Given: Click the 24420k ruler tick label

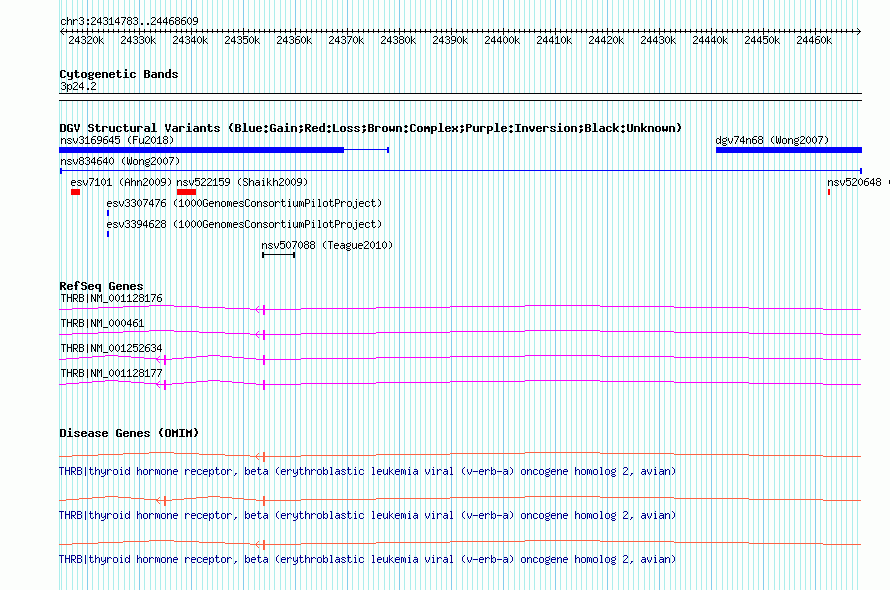Looking at the screenshot, I should (x=606, y=40).
